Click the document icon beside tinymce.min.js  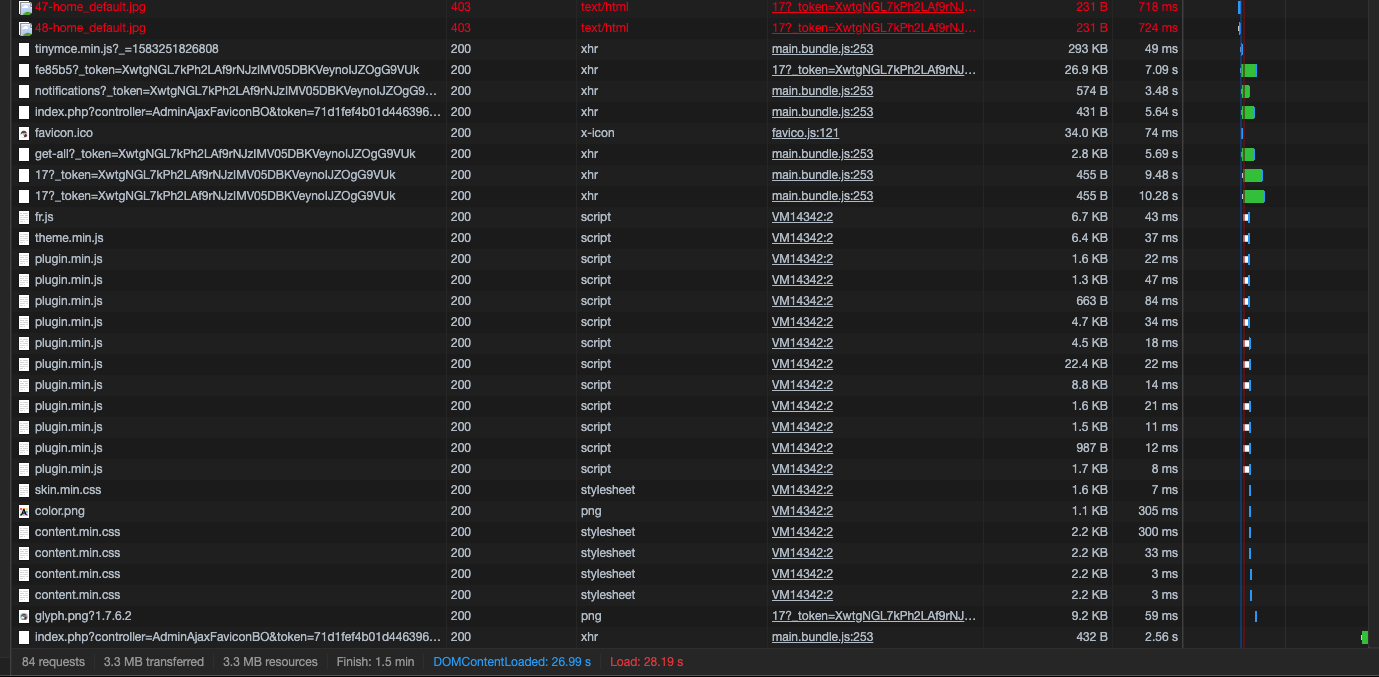(x=24, y=49)
